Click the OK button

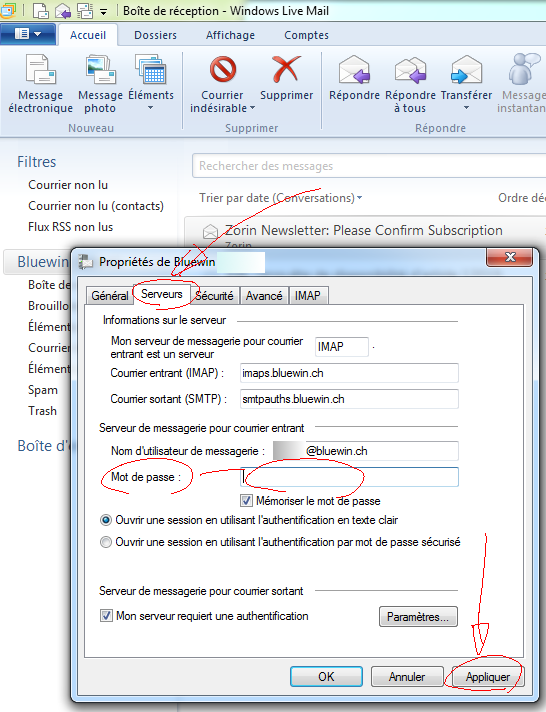coord(326,677)
